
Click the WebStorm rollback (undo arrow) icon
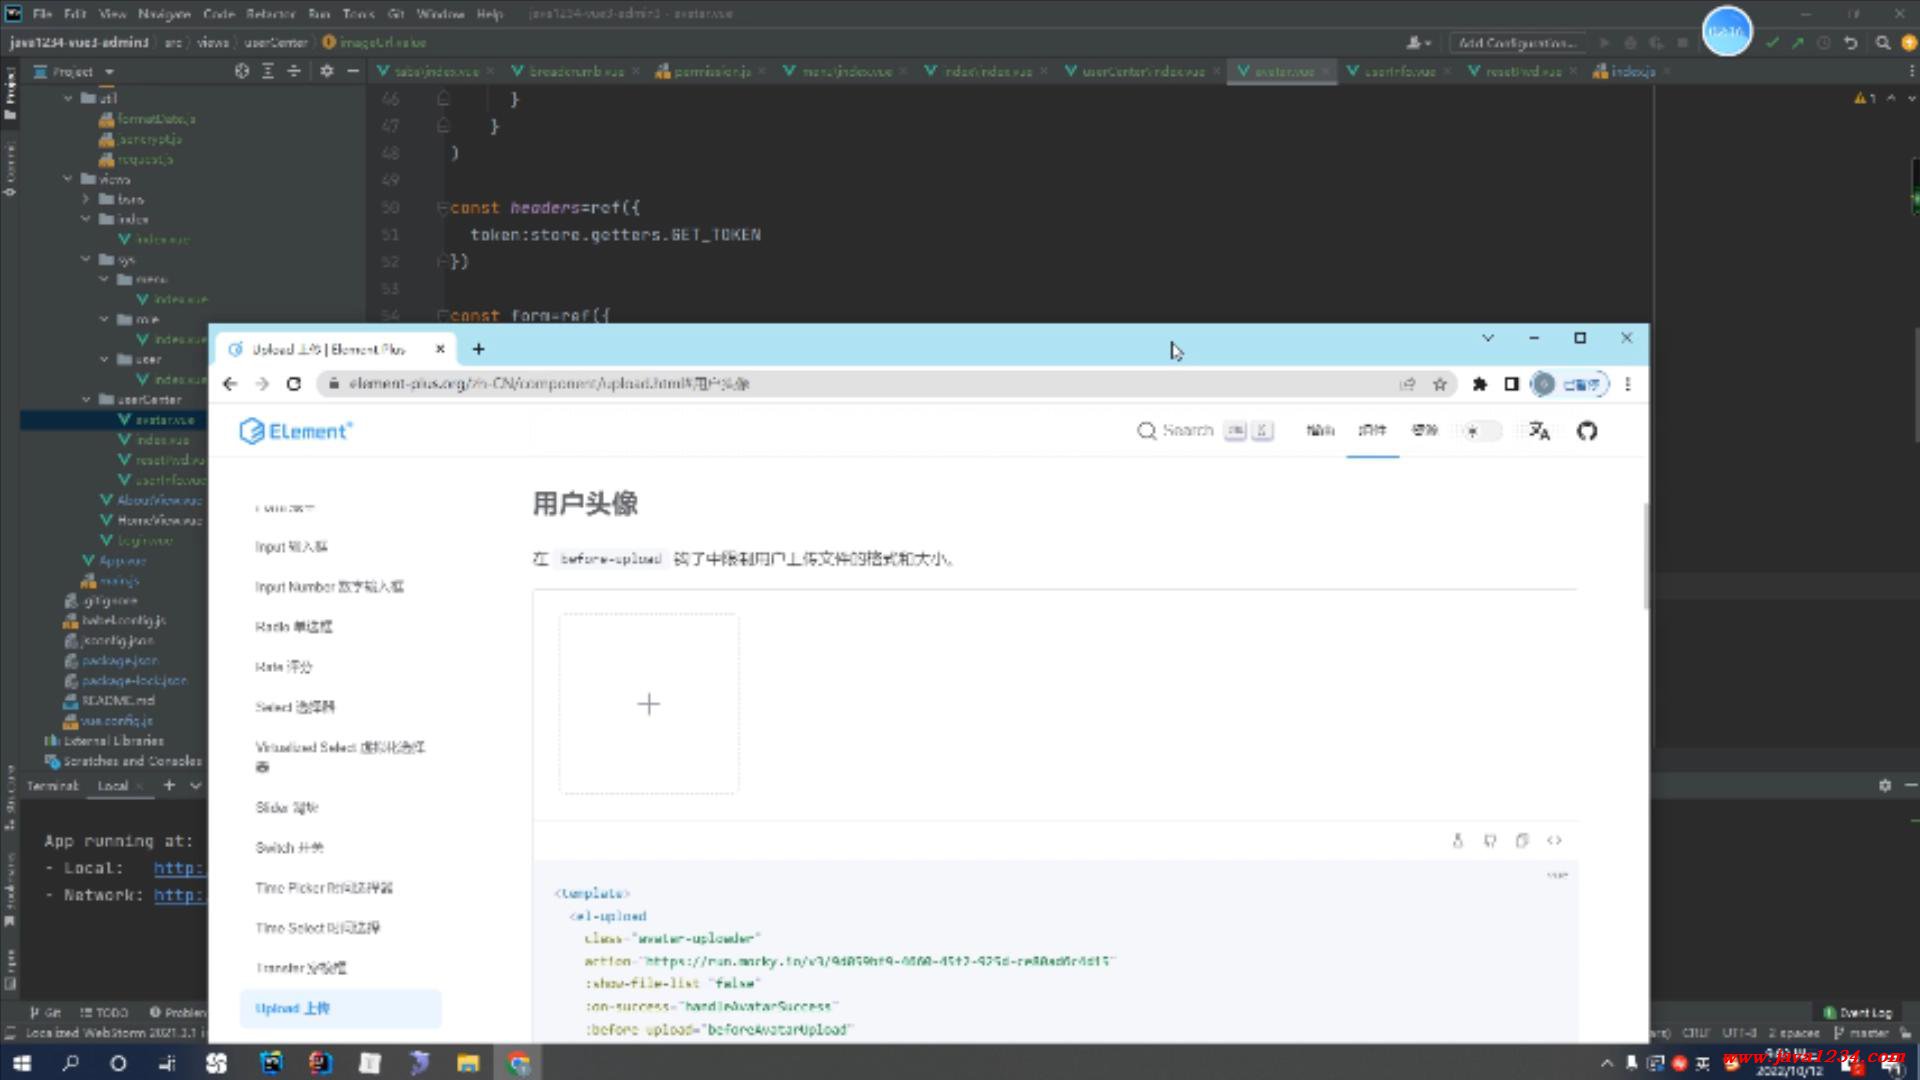coord(1851,43)
